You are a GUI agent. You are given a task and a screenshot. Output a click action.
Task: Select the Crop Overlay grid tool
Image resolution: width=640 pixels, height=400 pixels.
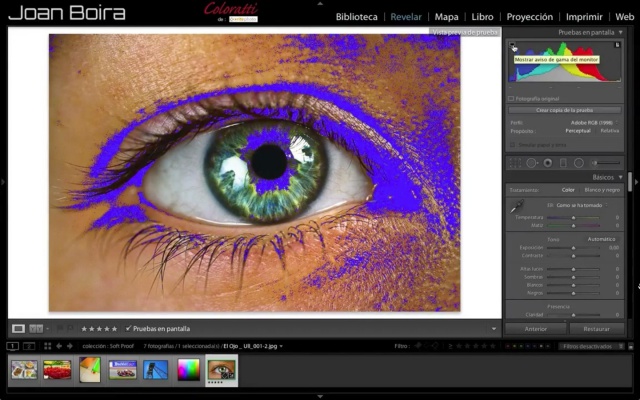pyautogui.click(x=515, y=163)
